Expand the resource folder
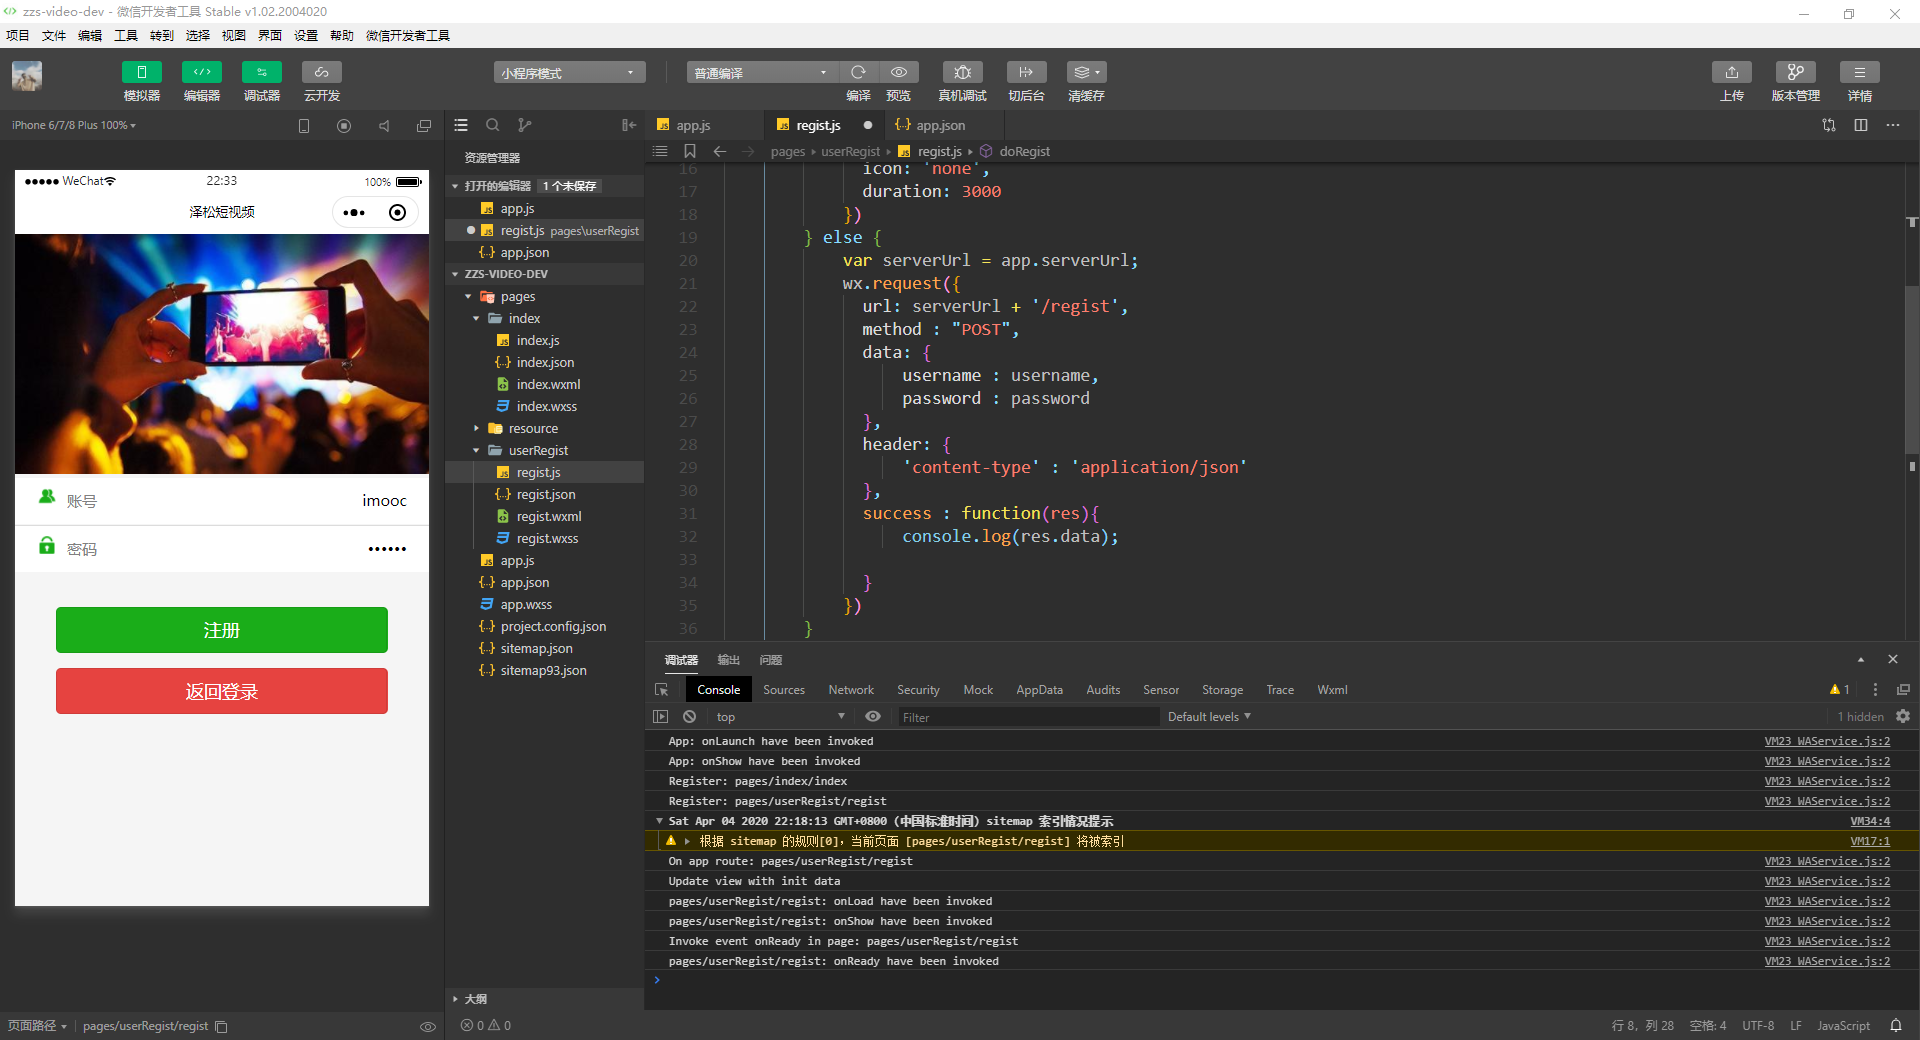This screenshot has height=1040, width=1920. [x=533, y=428]
